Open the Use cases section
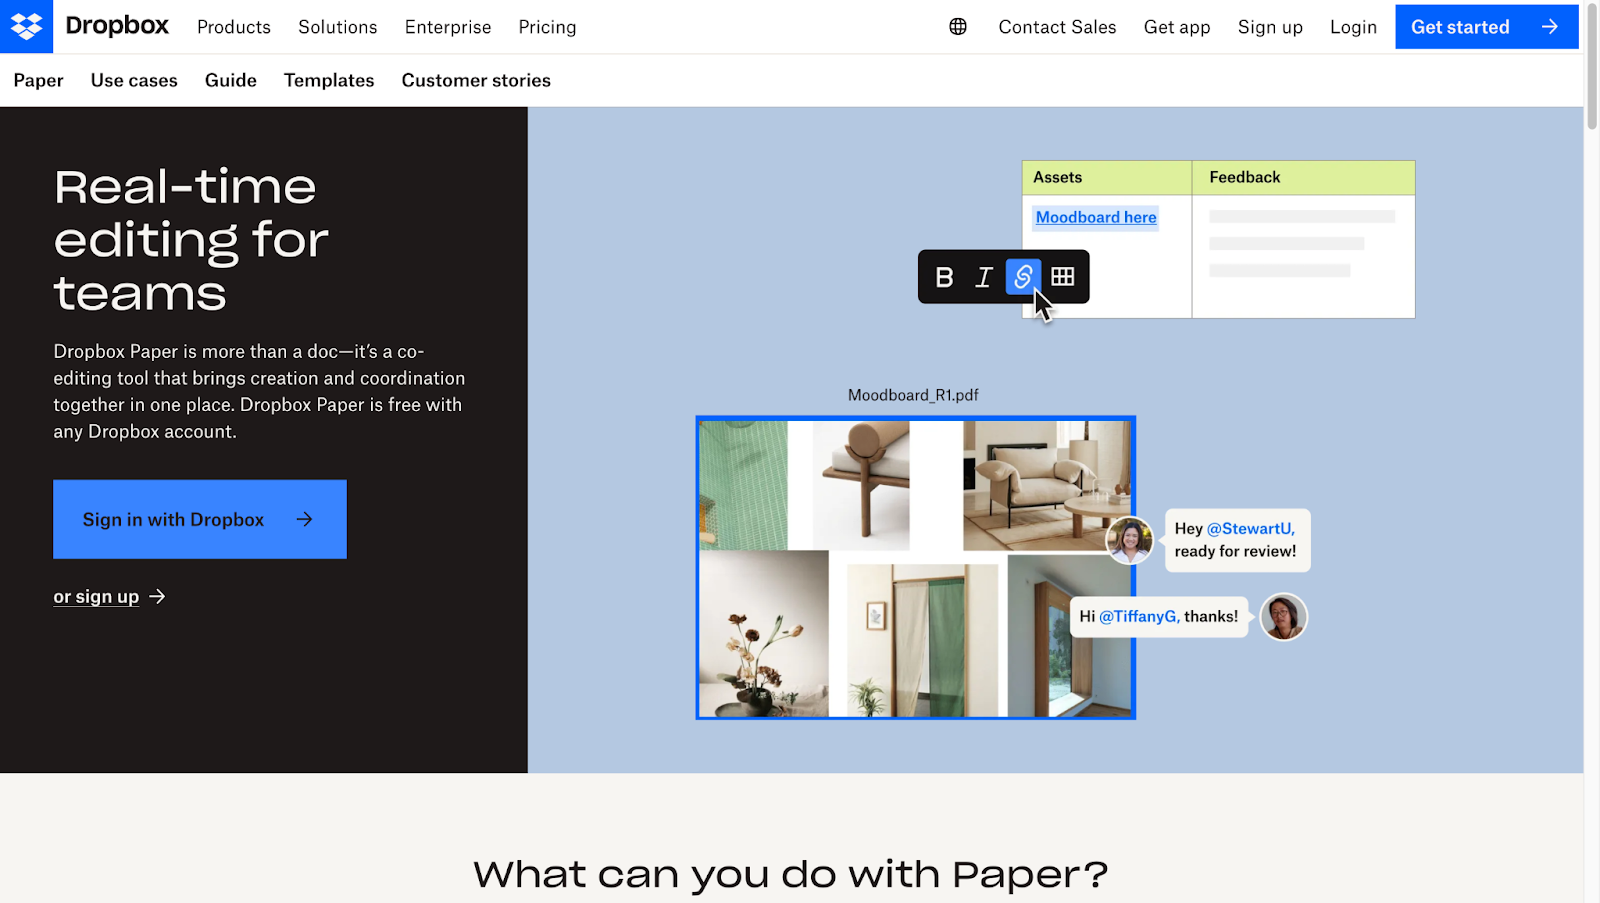This screenshot has width=1600, height=903. click(134, 80)
